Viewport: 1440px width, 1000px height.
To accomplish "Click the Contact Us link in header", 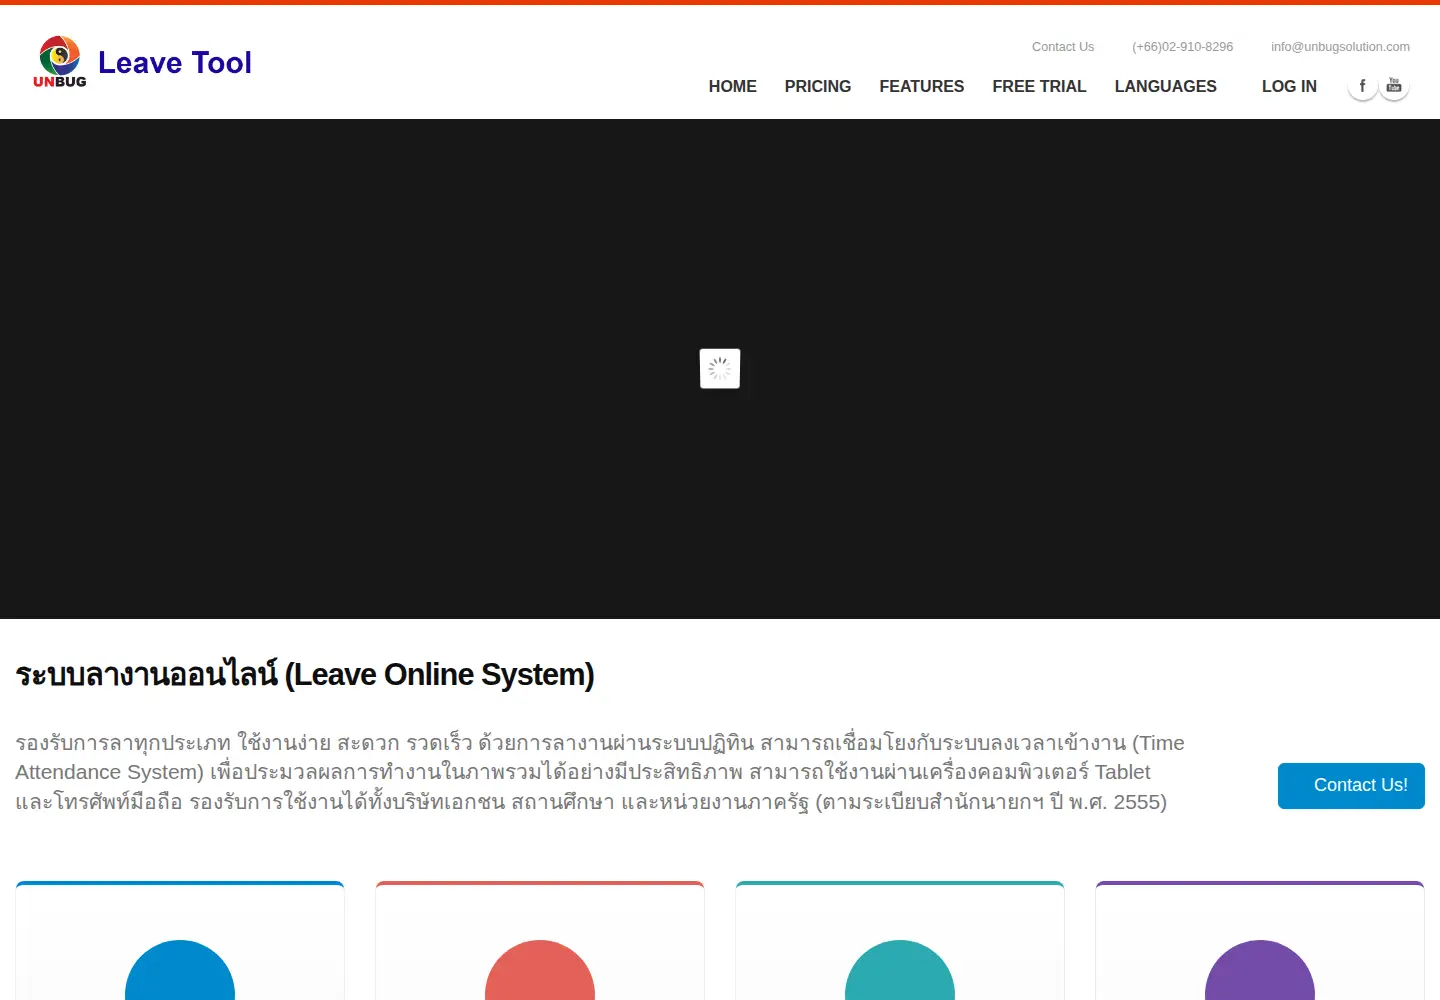I will click(1063, 47).
